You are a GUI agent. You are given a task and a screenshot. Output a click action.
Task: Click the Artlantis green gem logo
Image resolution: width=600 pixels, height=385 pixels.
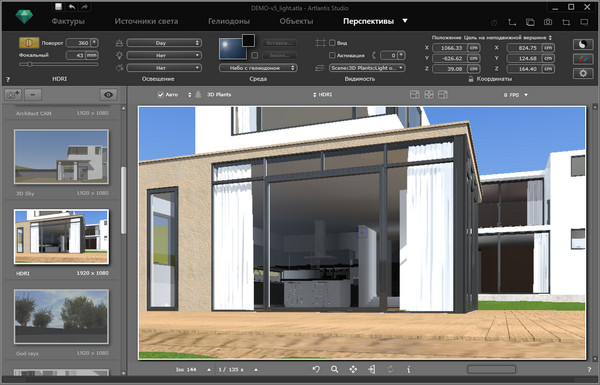click(24, 16)
